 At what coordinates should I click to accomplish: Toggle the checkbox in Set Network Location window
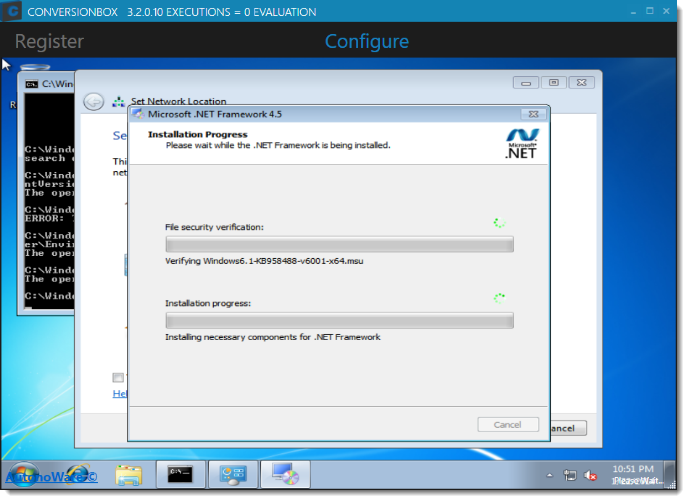(118, 377)
